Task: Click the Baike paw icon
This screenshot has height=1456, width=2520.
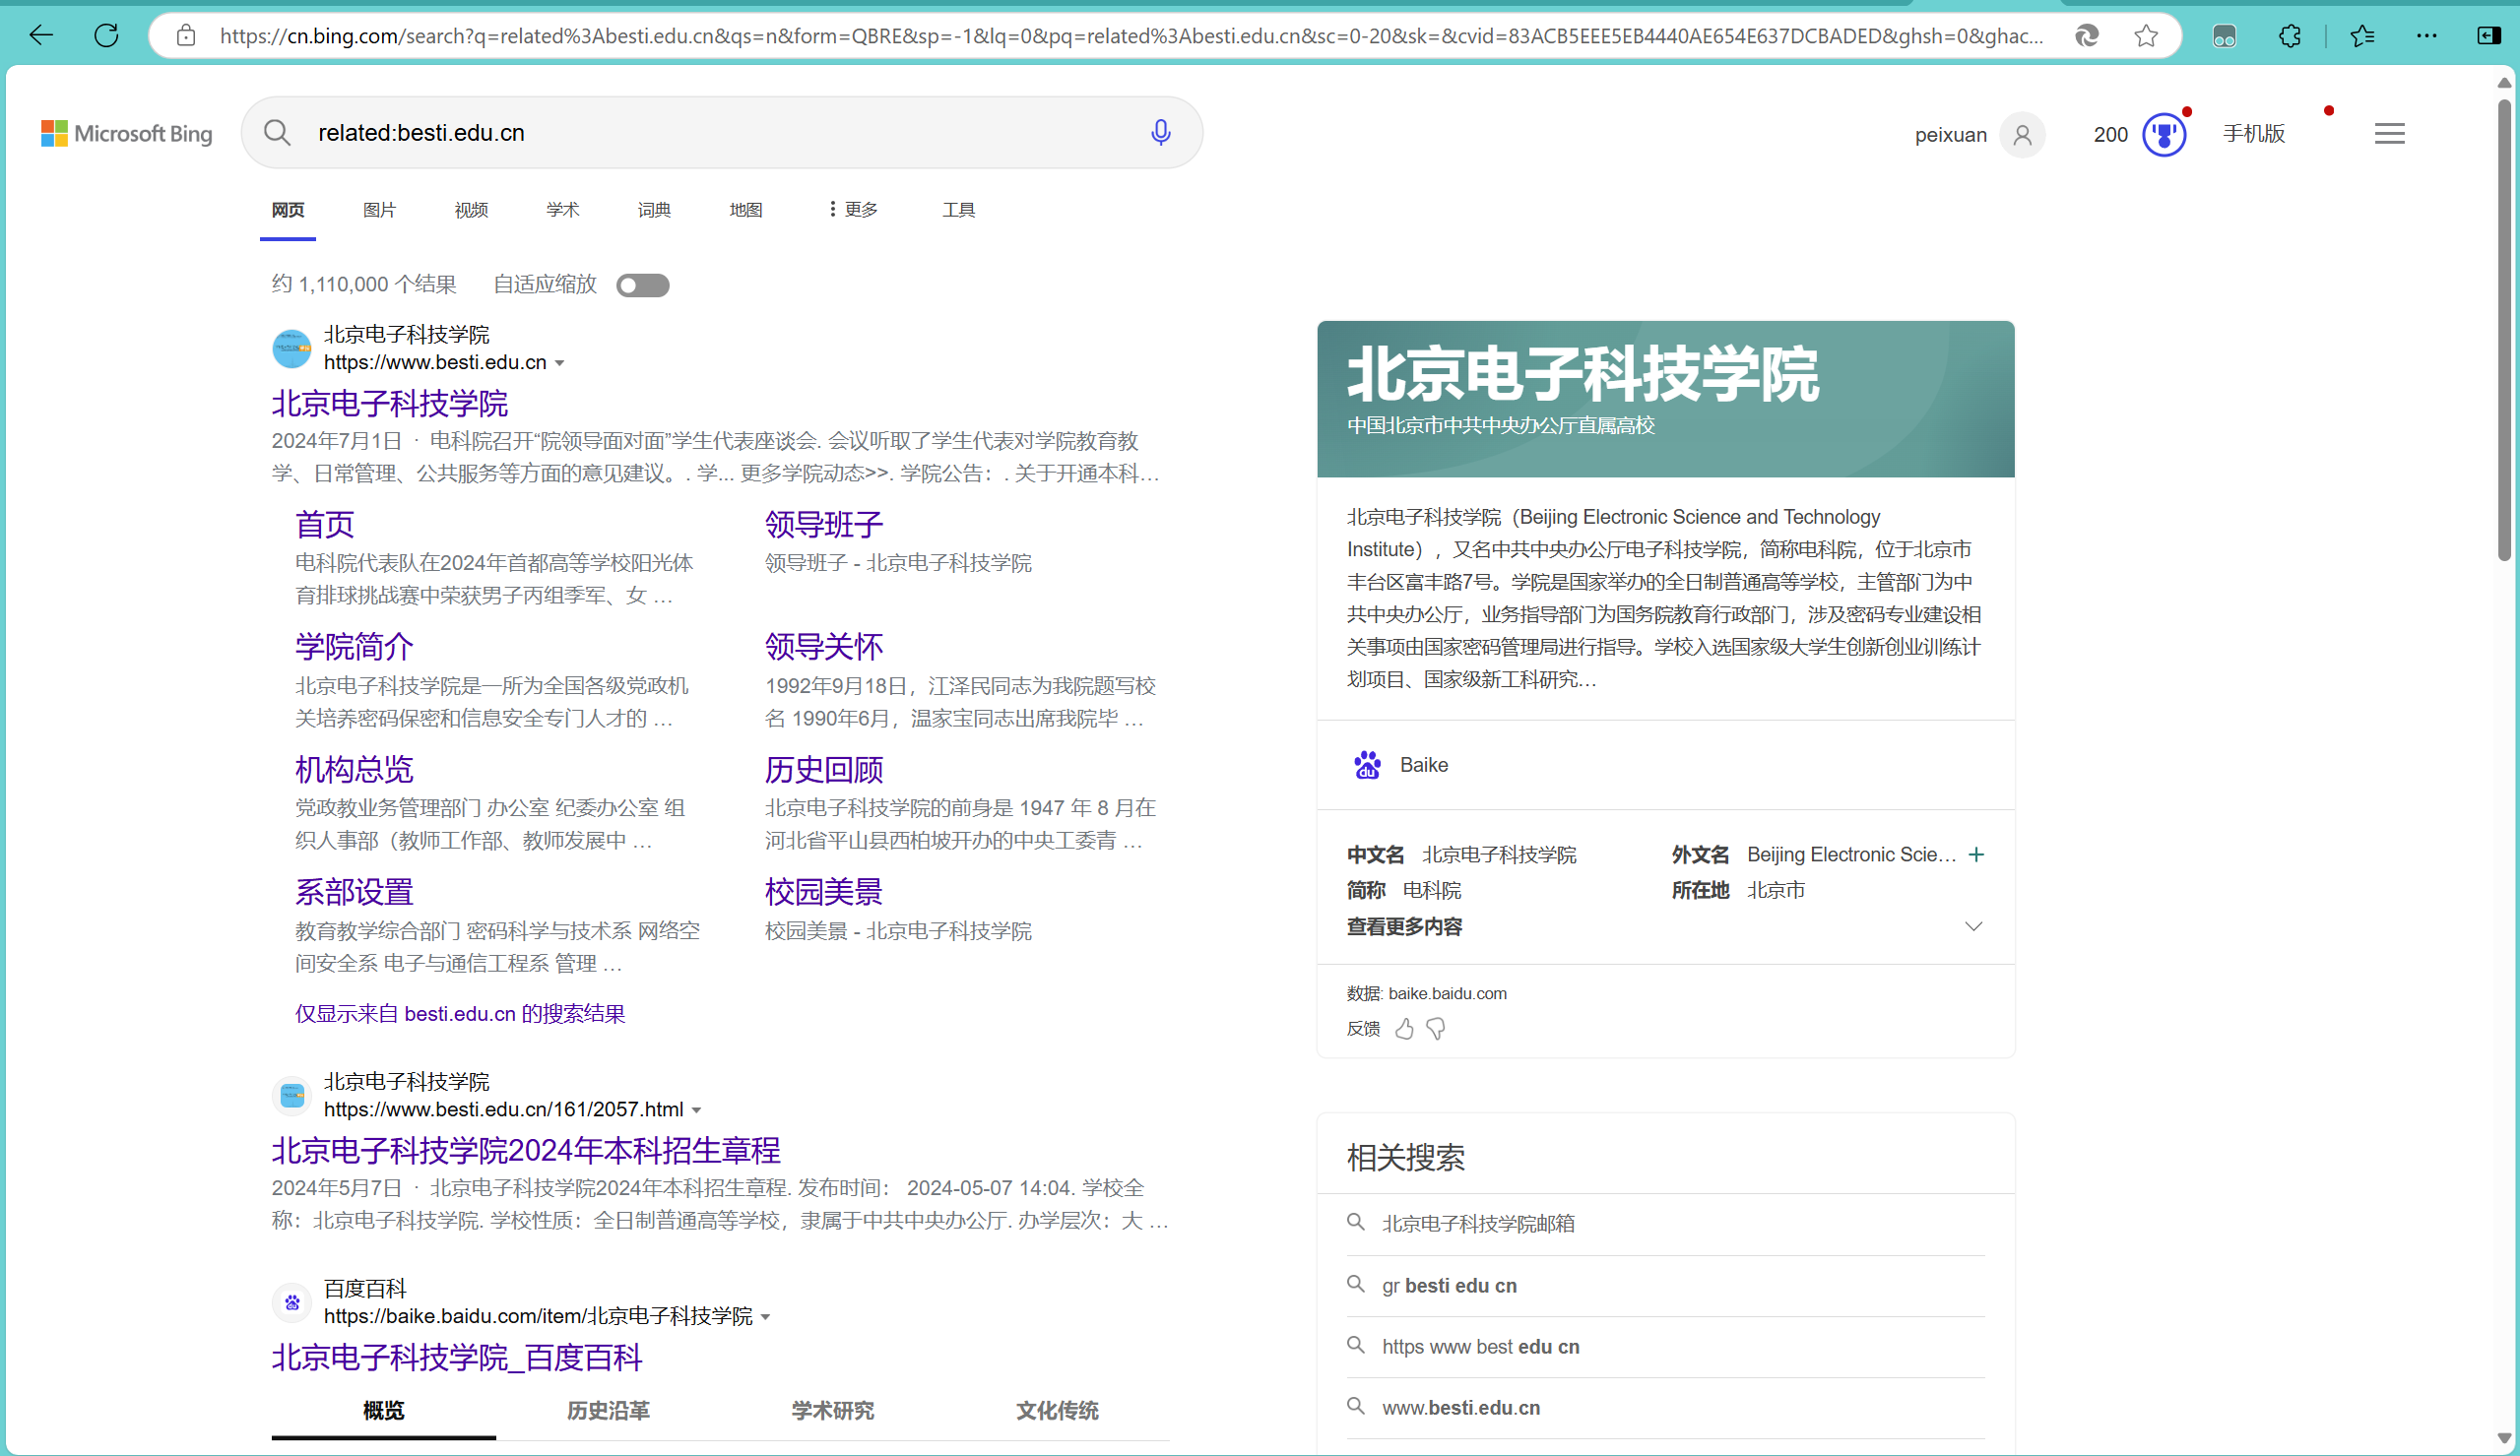Action: click(x=1367, y=765)
